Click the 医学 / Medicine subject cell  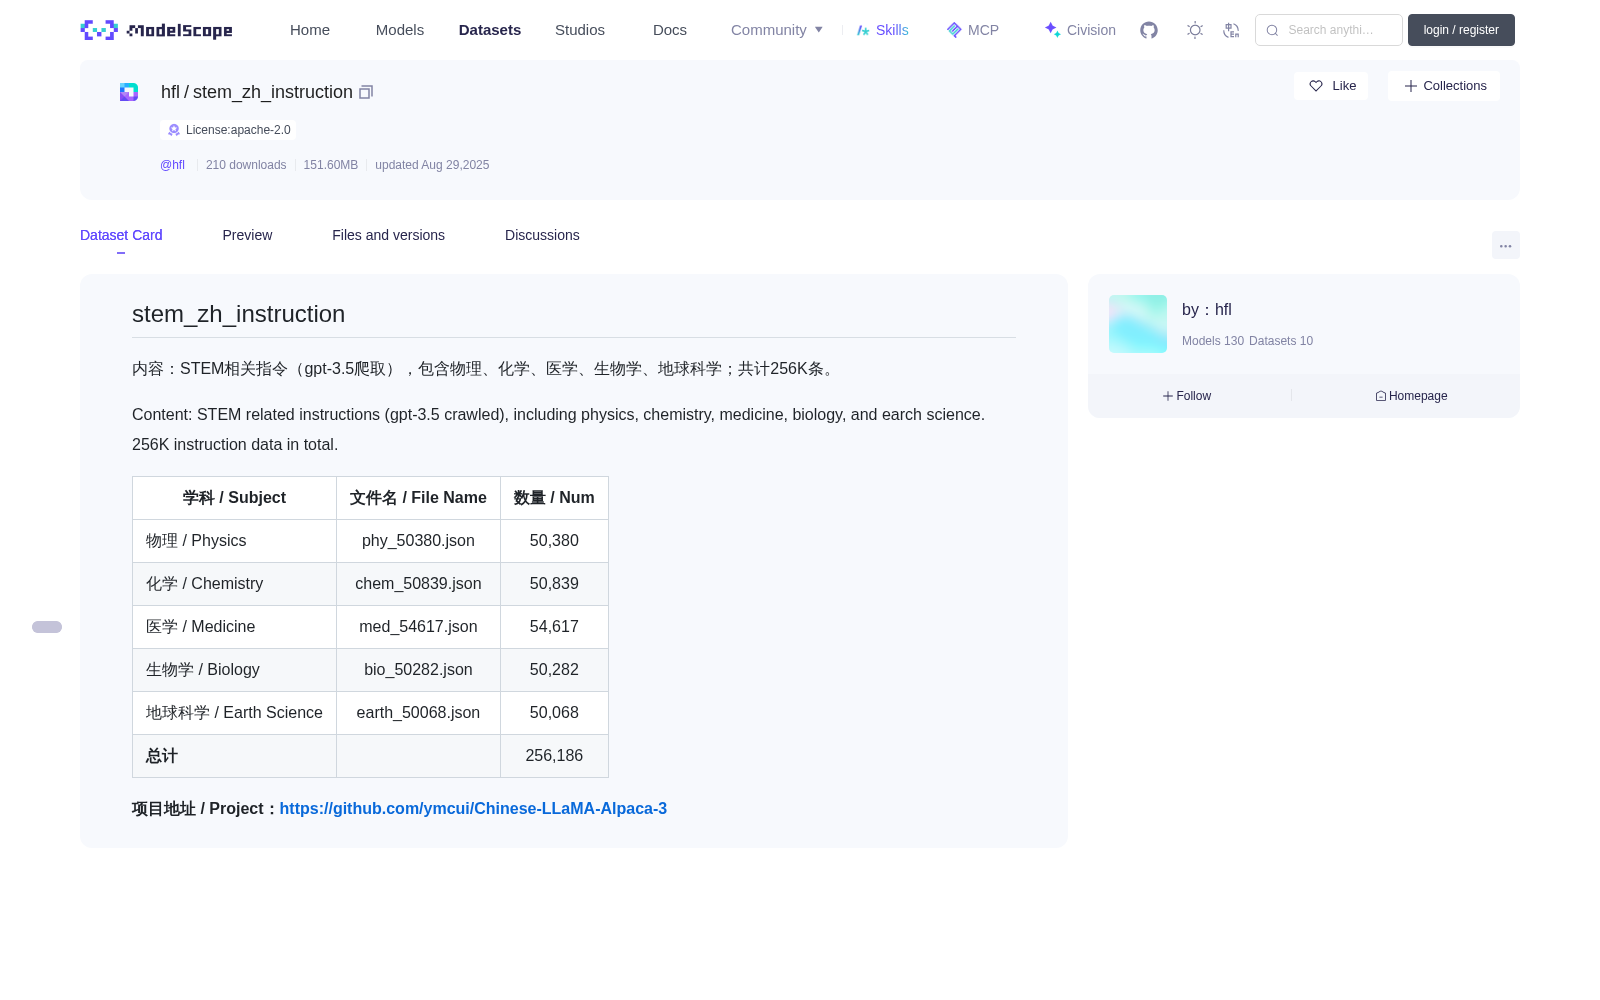(234, 627)
